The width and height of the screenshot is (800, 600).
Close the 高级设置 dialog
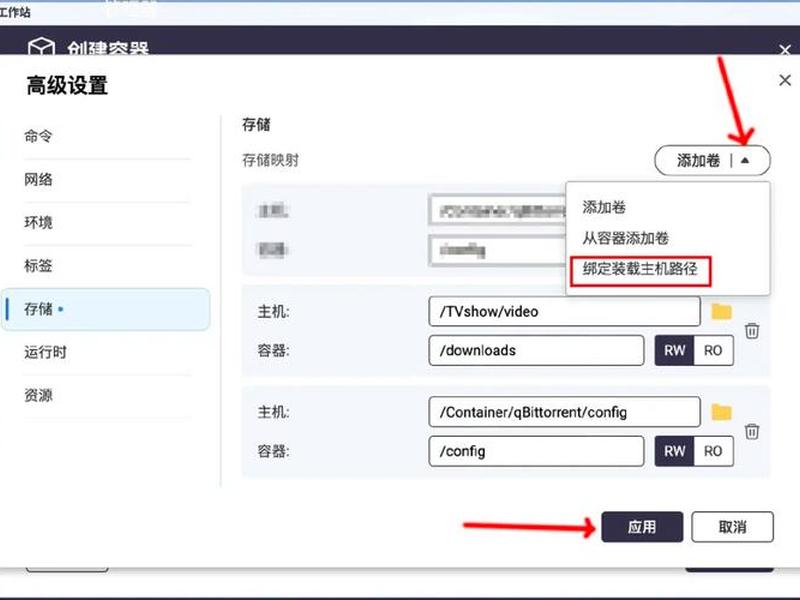coord(785,80)
